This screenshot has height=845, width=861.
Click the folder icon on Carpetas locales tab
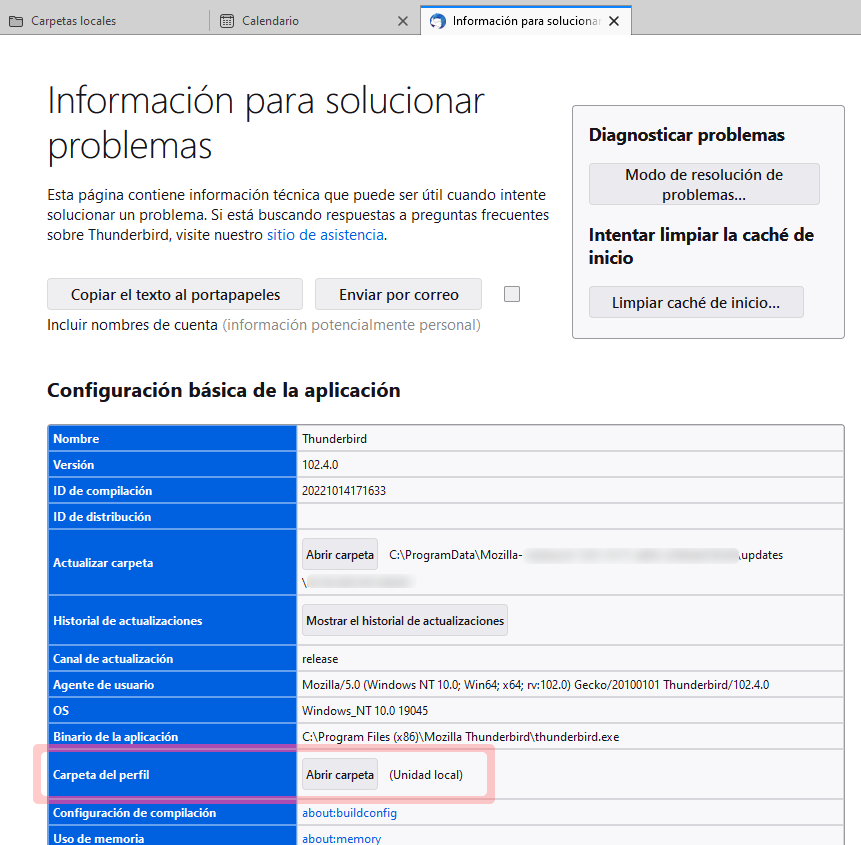pos(16,21)
